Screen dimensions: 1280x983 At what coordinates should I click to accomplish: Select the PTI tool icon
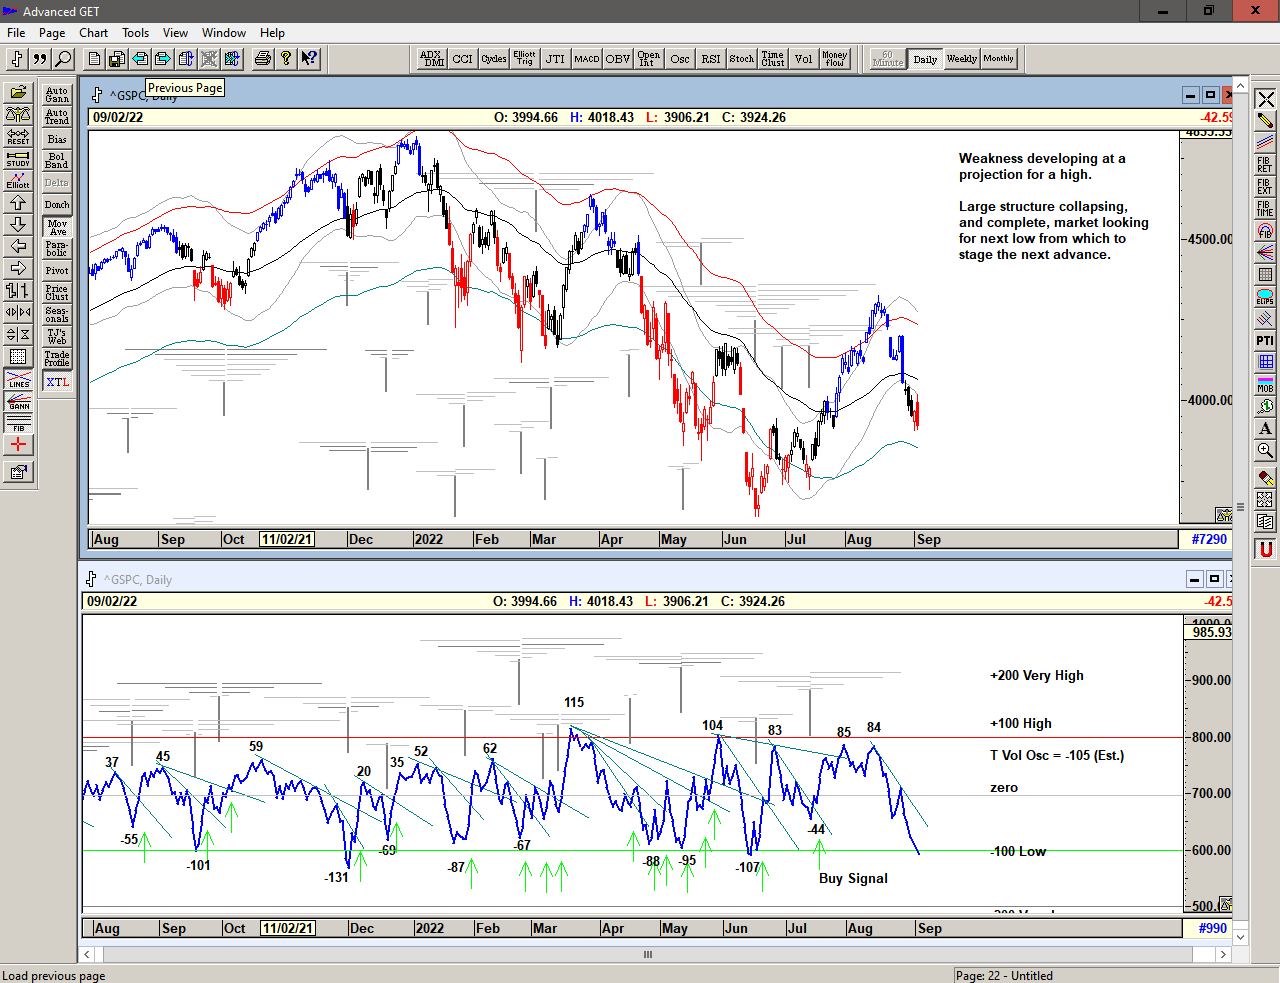coord(1265,341)
